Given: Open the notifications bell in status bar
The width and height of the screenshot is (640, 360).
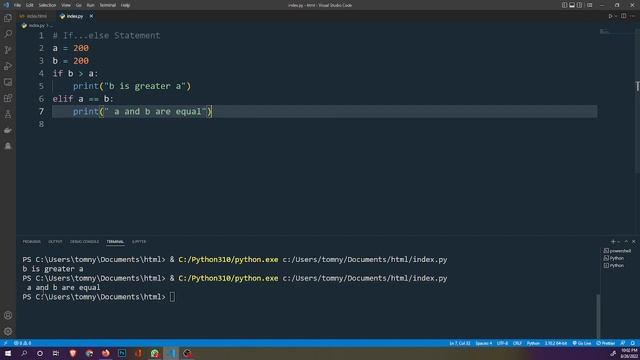Looking at the screenshot, I should pos(632,343).
